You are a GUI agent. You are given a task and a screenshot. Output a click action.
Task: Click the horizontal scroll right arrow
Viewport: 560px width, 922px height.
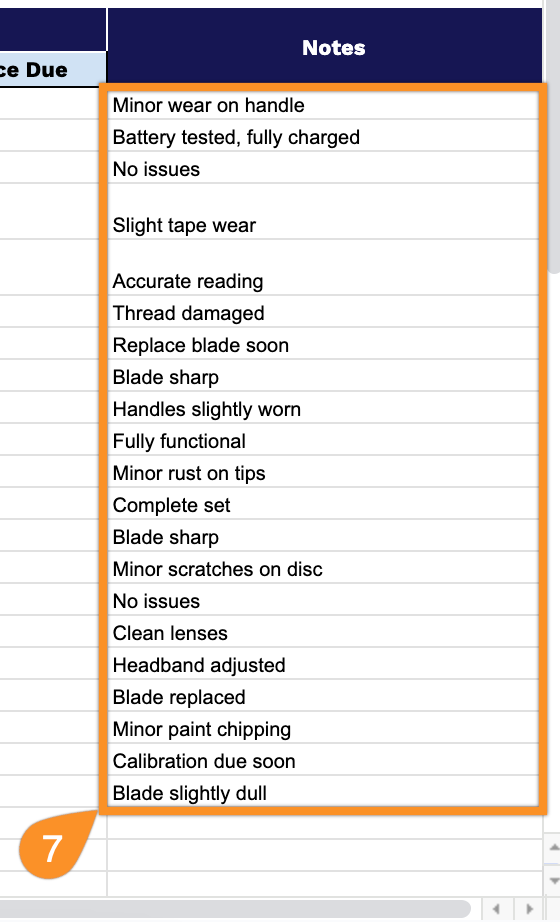click(x=529, y=909)
